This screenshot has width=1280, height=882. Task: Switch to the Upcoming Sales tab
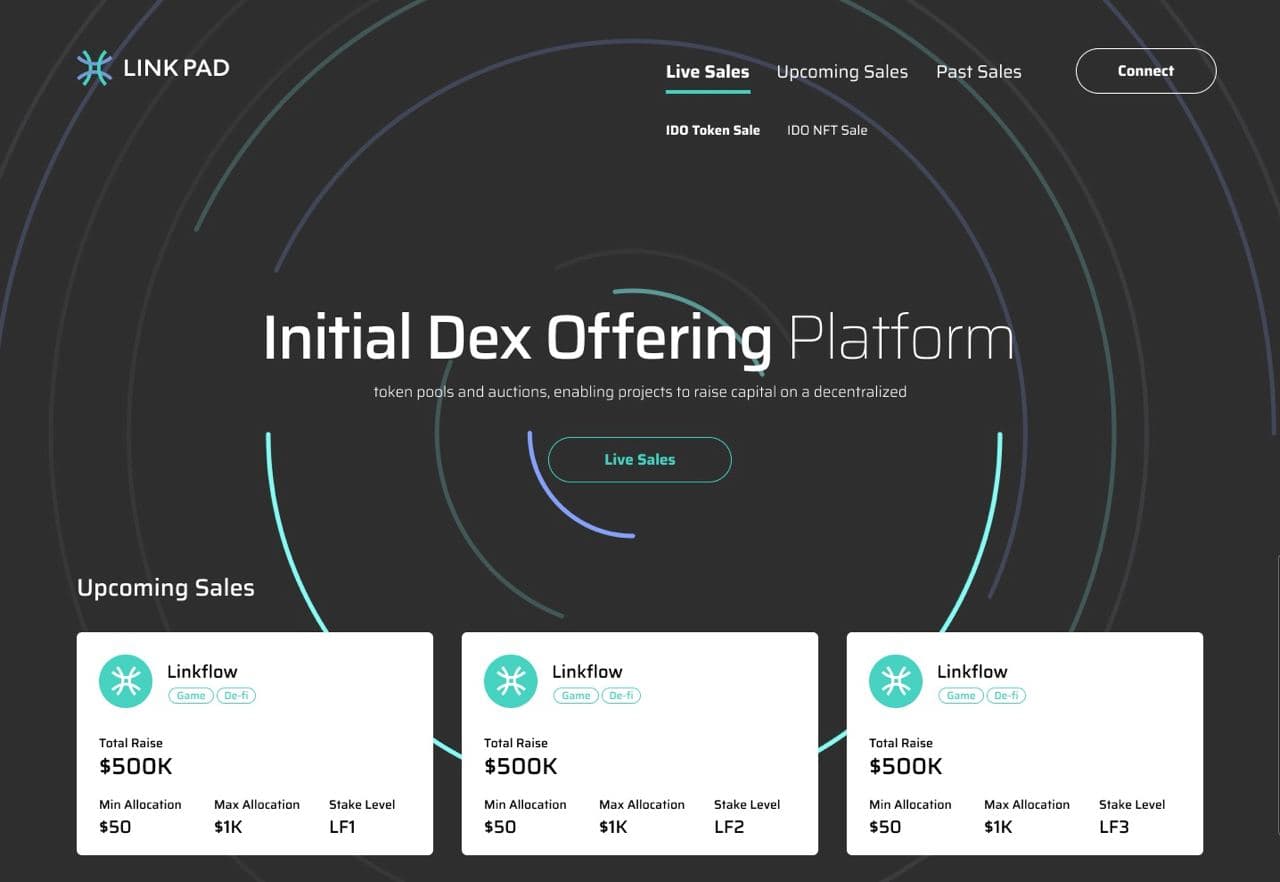[x=842, y=72]
